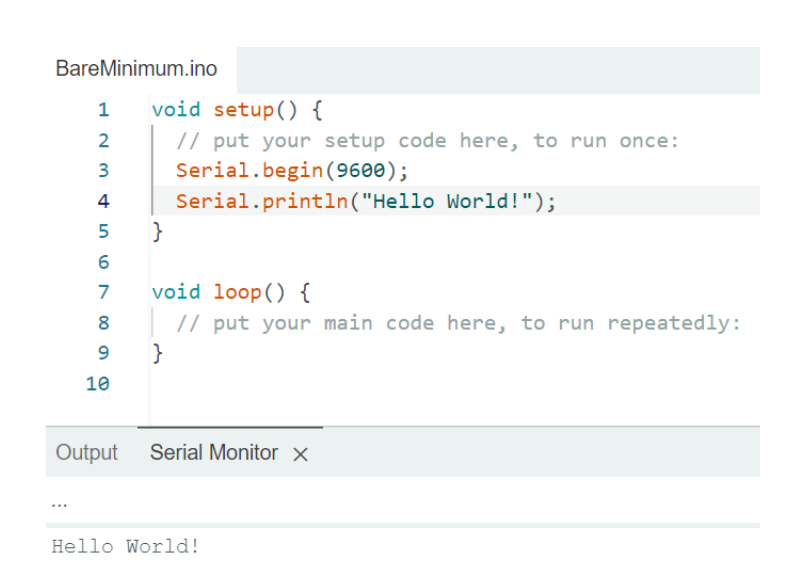The image size is (812, 569).
Task: Click empty line 6 in editor
Action: pyautogui.click(x=456, y=262)
